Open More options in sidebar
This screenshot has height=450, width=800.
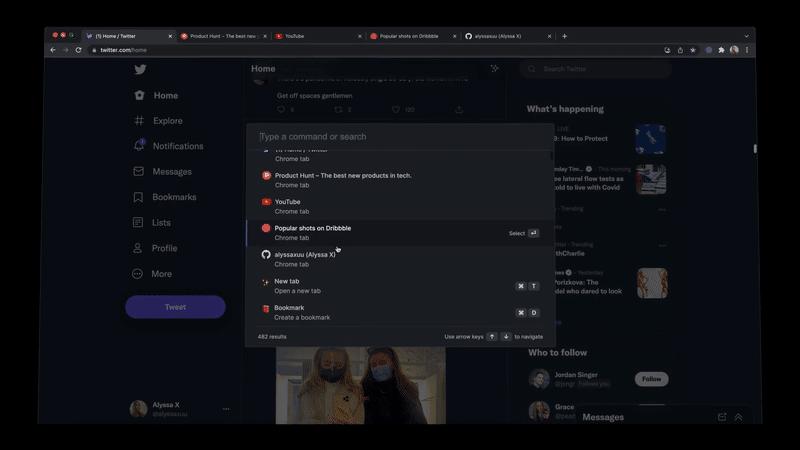tap(153, 273)
